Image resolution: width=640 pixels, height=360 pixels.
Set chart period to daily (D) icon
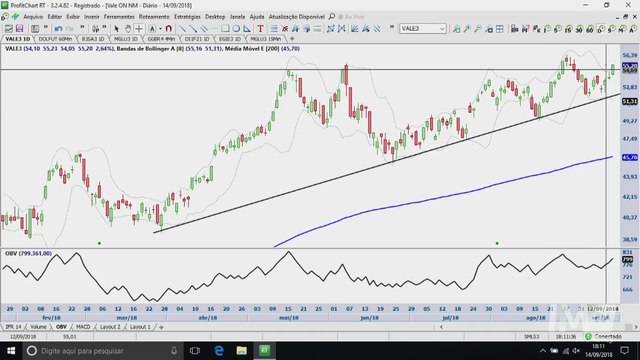(600, 29)
